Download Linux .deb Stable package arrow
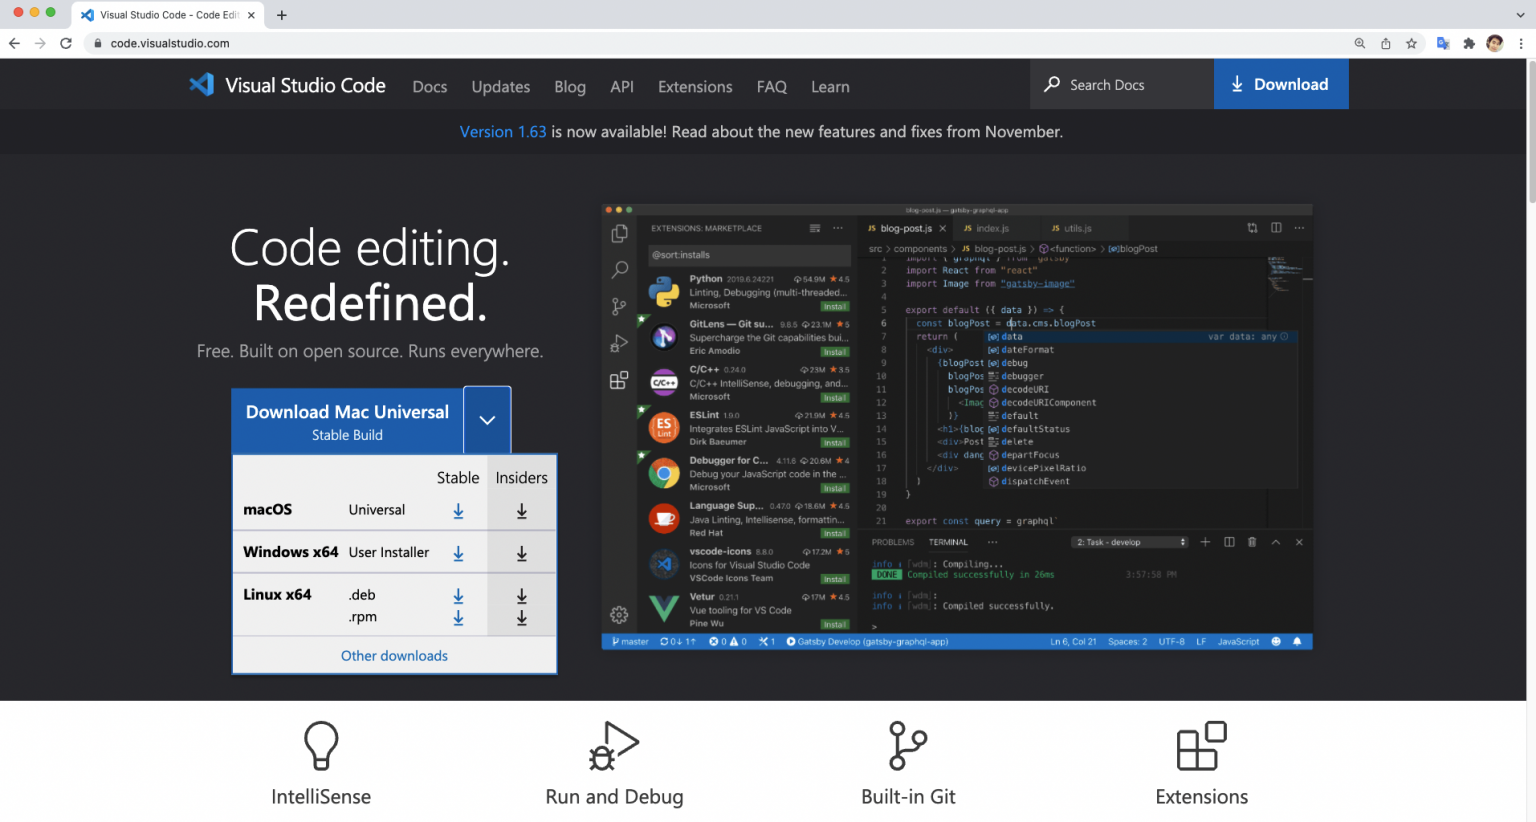This screenshot has height=822, width=1536. pos(458,596)
